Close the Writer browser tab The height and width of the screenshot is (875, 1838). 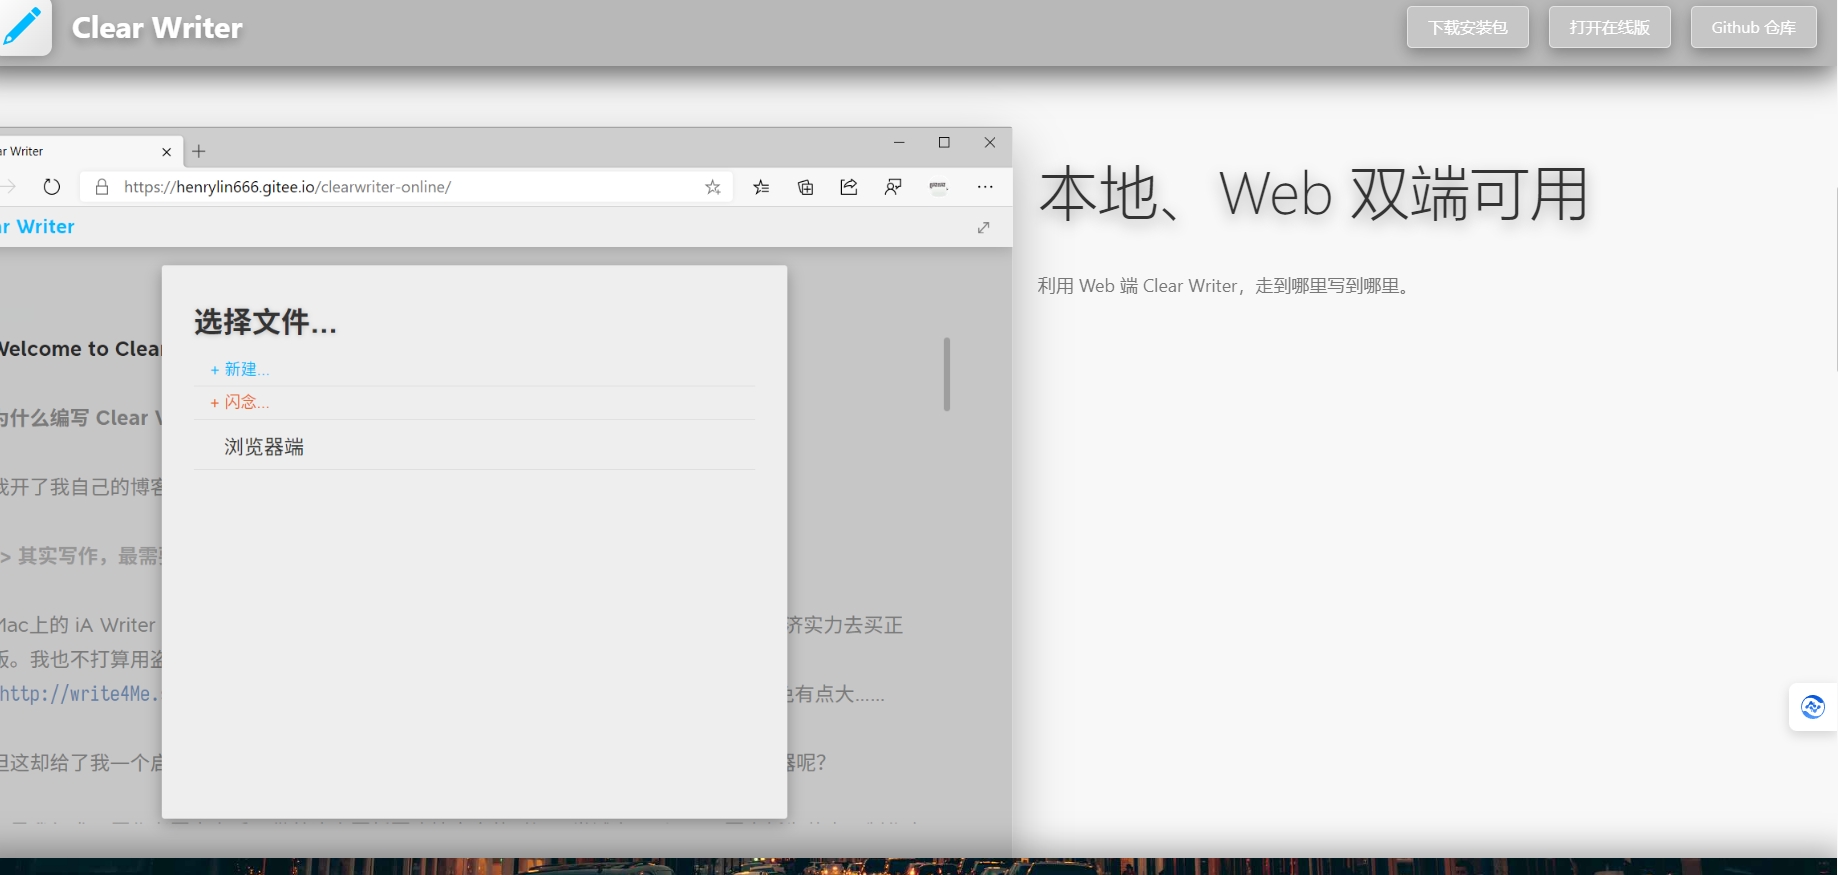[167, 152]
